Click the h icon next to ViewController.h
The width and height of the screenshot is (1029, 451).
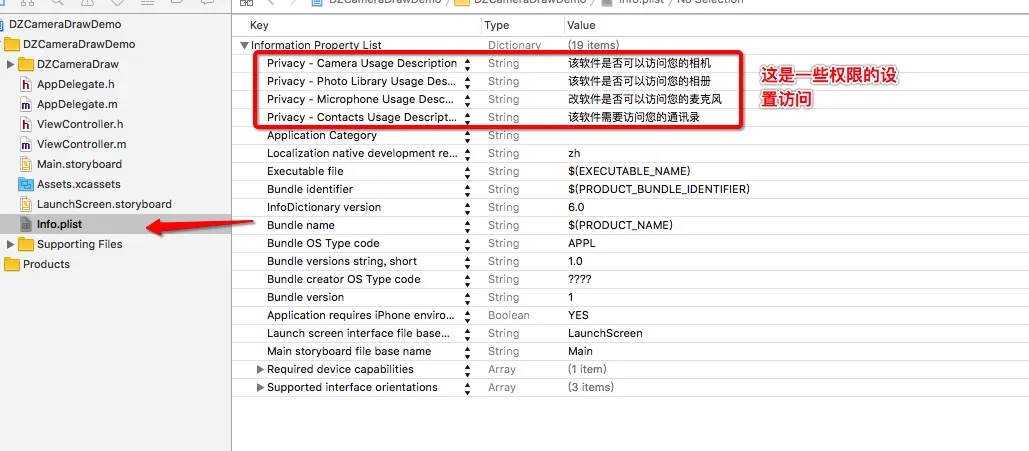pos(26,124)
